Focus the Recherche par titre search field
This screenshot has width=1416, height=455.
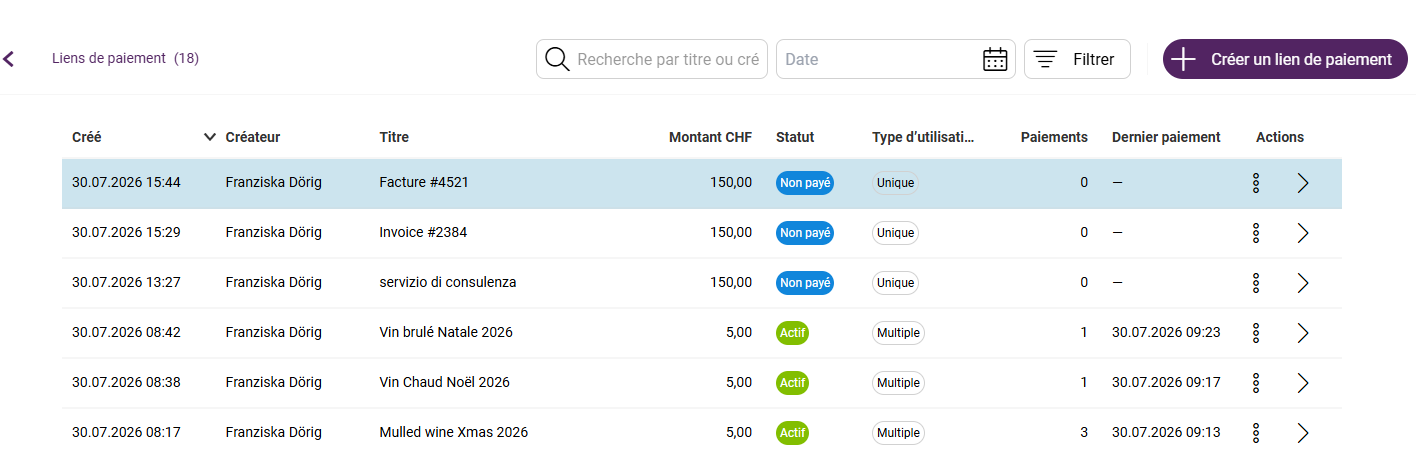(652, 59)
